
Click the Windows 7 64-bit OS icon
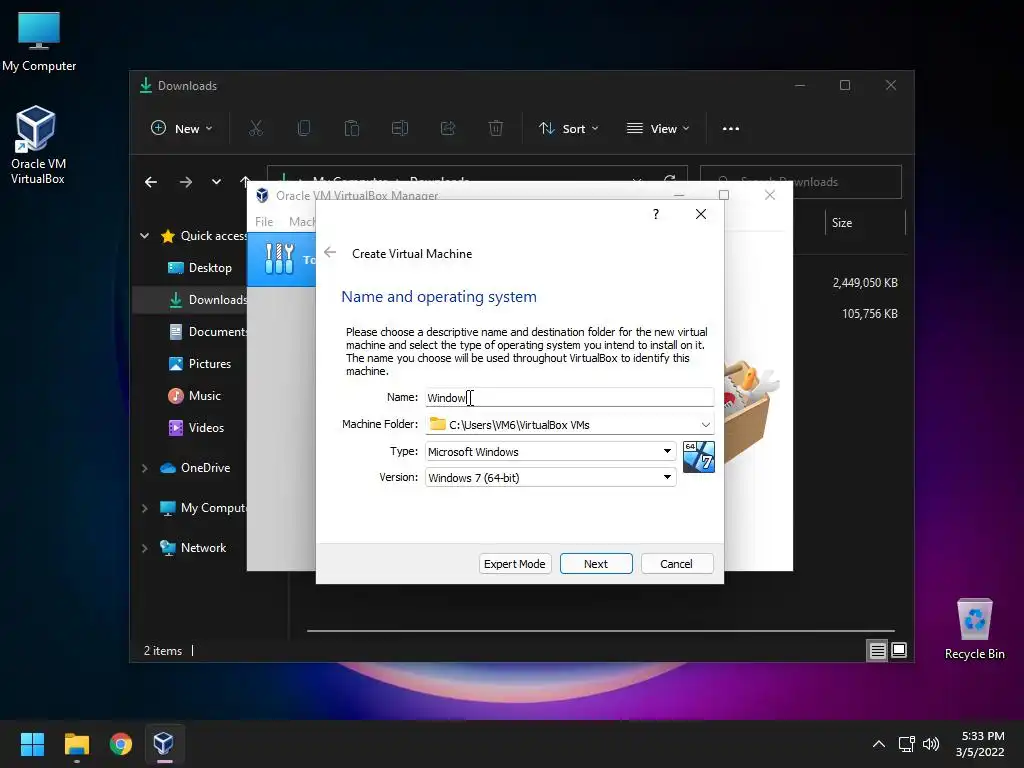point(698,456)
